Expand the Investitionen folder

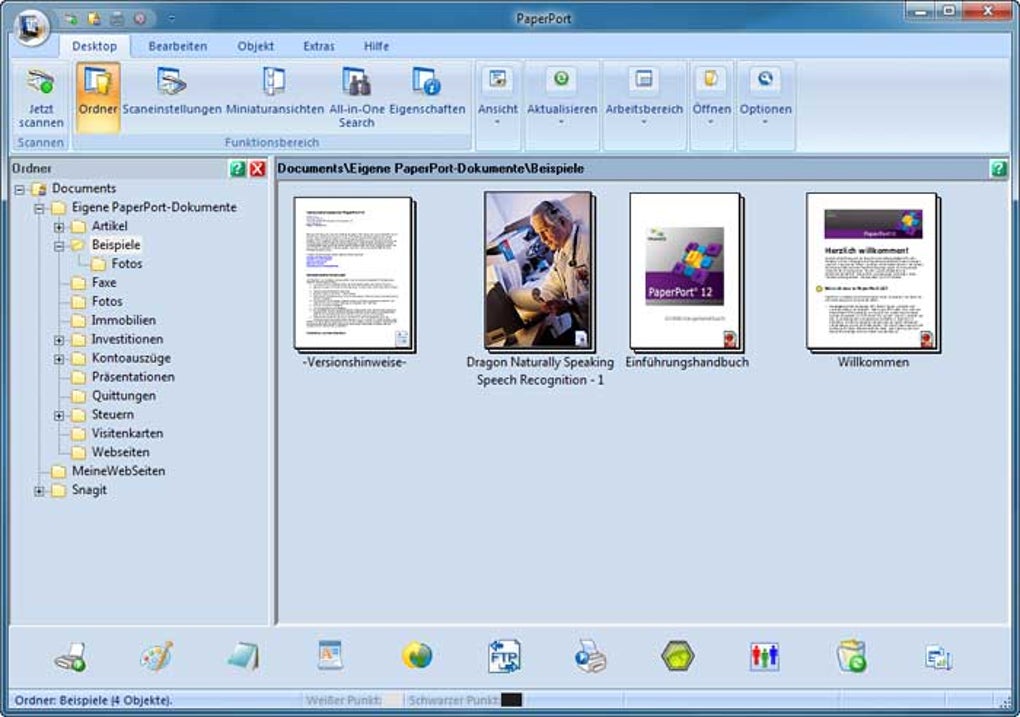click(x=59, y=340)
